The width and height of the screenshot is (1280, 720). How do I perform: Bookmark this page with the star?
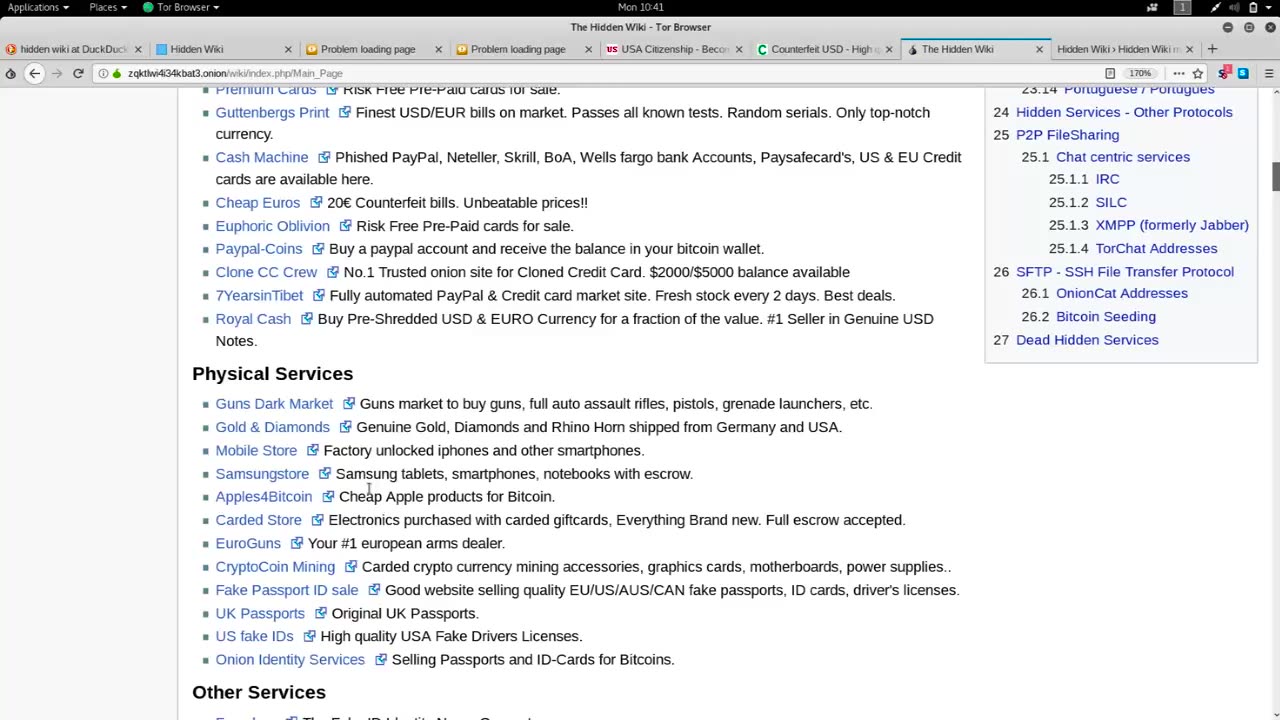(1198, 73)
